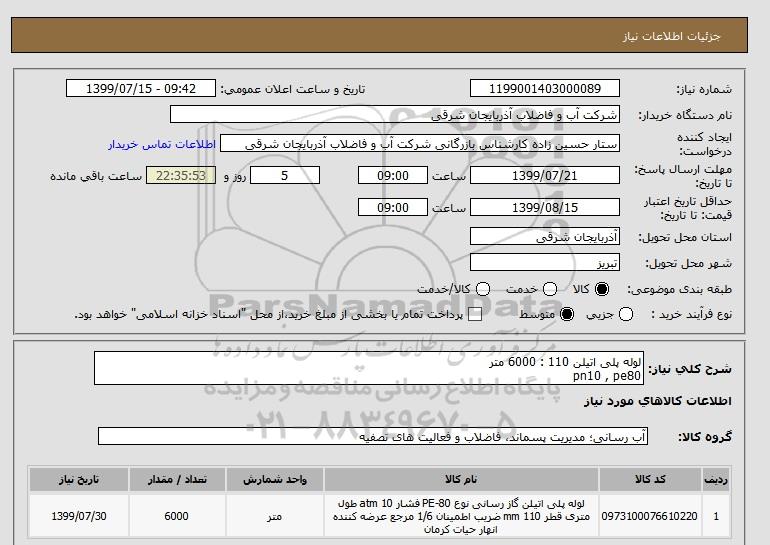Screen dimensions: 770x545
Task: Click the شماره نیاز field 1199001403000089
Action: 545,88
